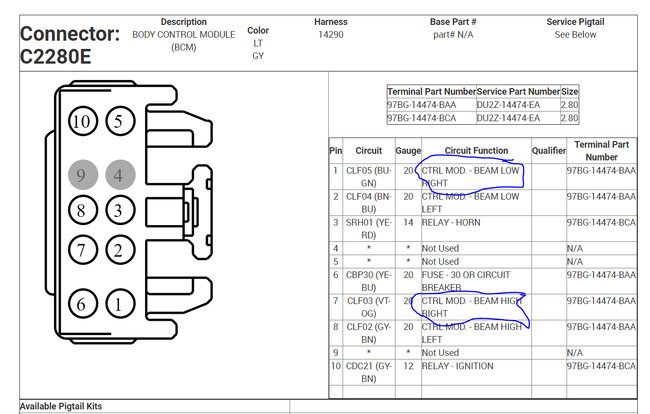Click pin 5 circle in connector diagram

coord(120,121)
